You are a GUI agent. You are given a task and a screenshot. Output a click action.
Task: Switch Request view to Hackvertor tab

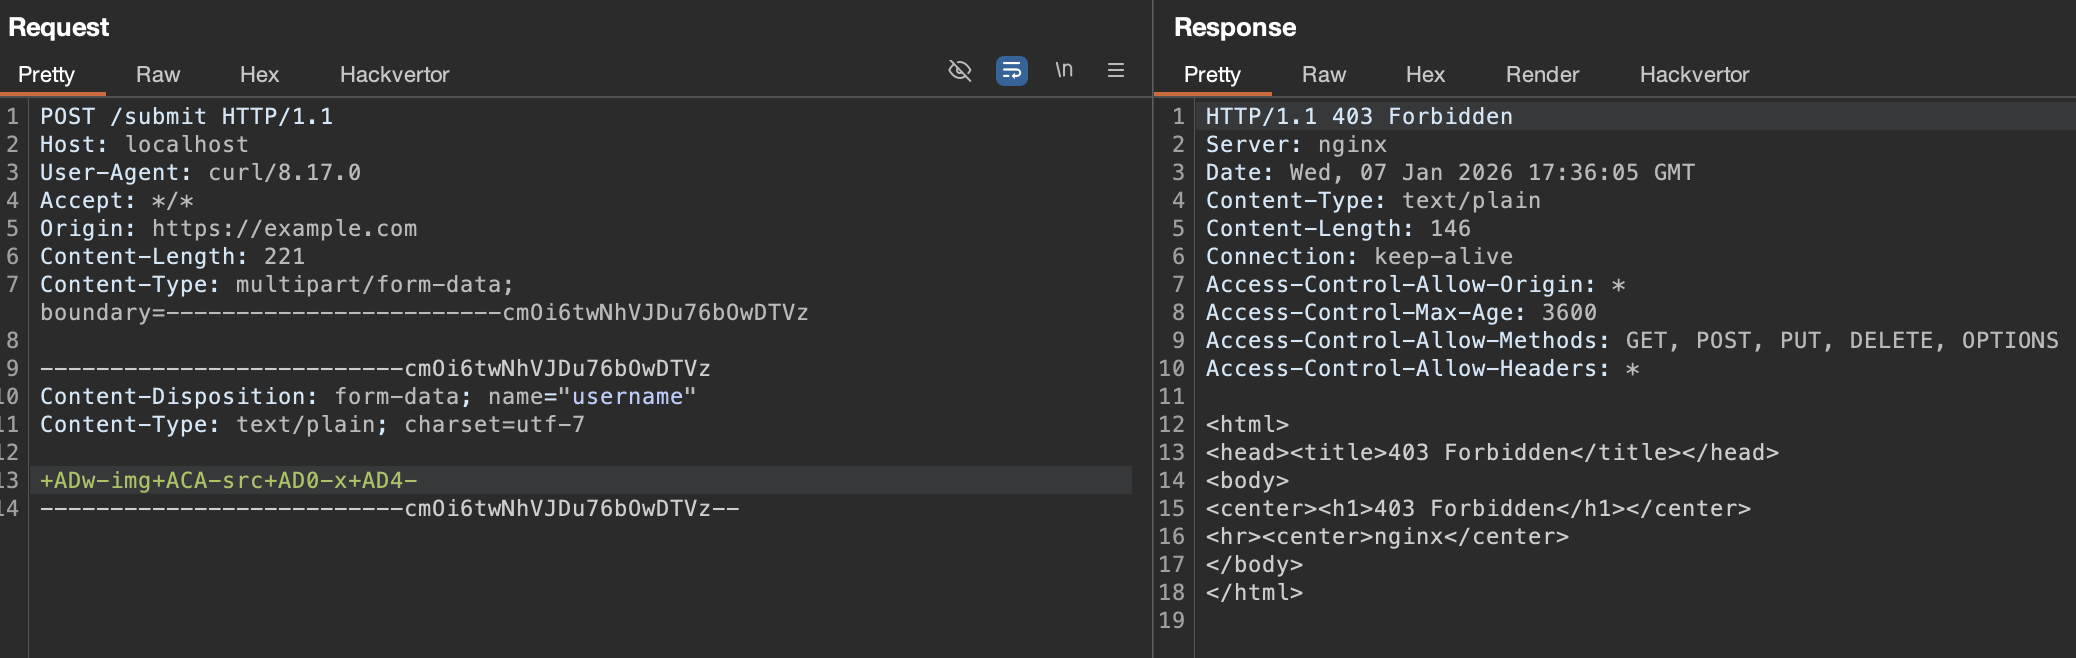(394, 75)
